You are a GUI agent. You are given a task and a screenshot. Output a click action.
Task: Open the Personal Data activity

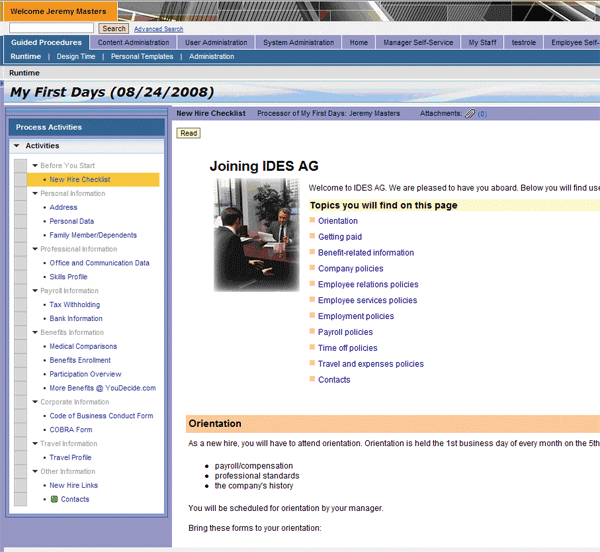[72, 221]
